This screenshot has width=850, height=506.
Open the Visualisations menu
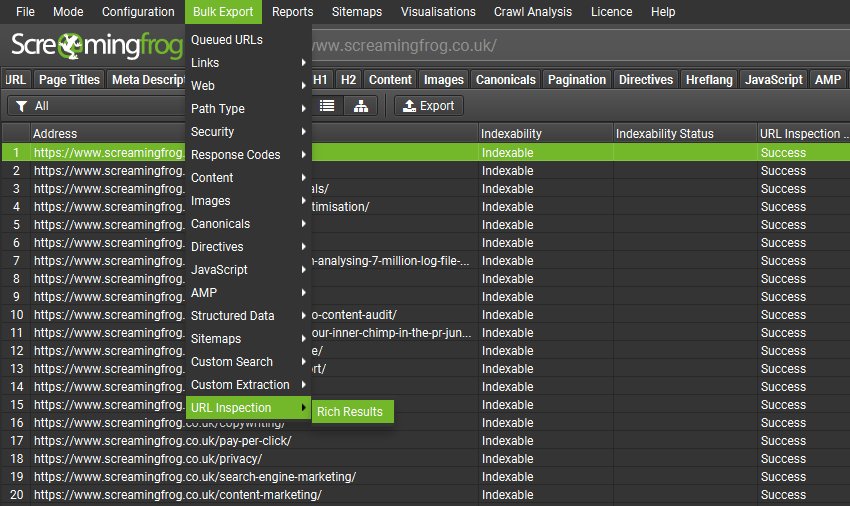438,12
